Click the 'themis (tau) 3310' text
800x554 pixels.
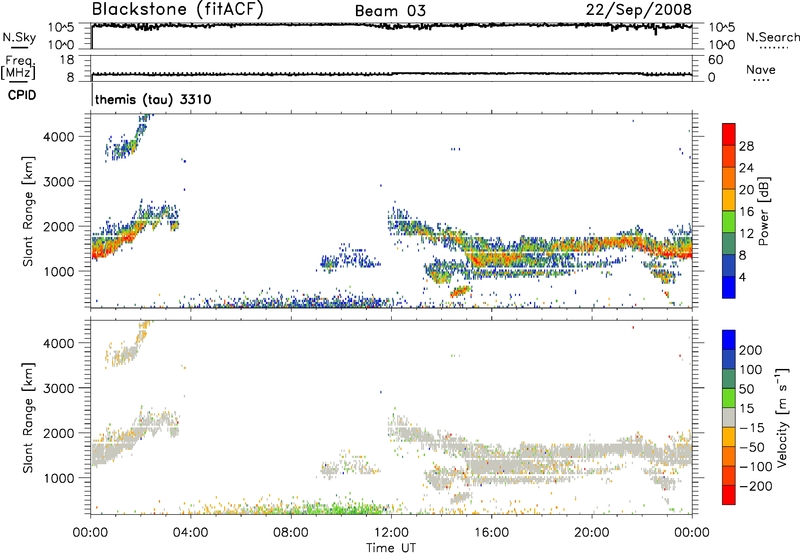click(153, 99)
